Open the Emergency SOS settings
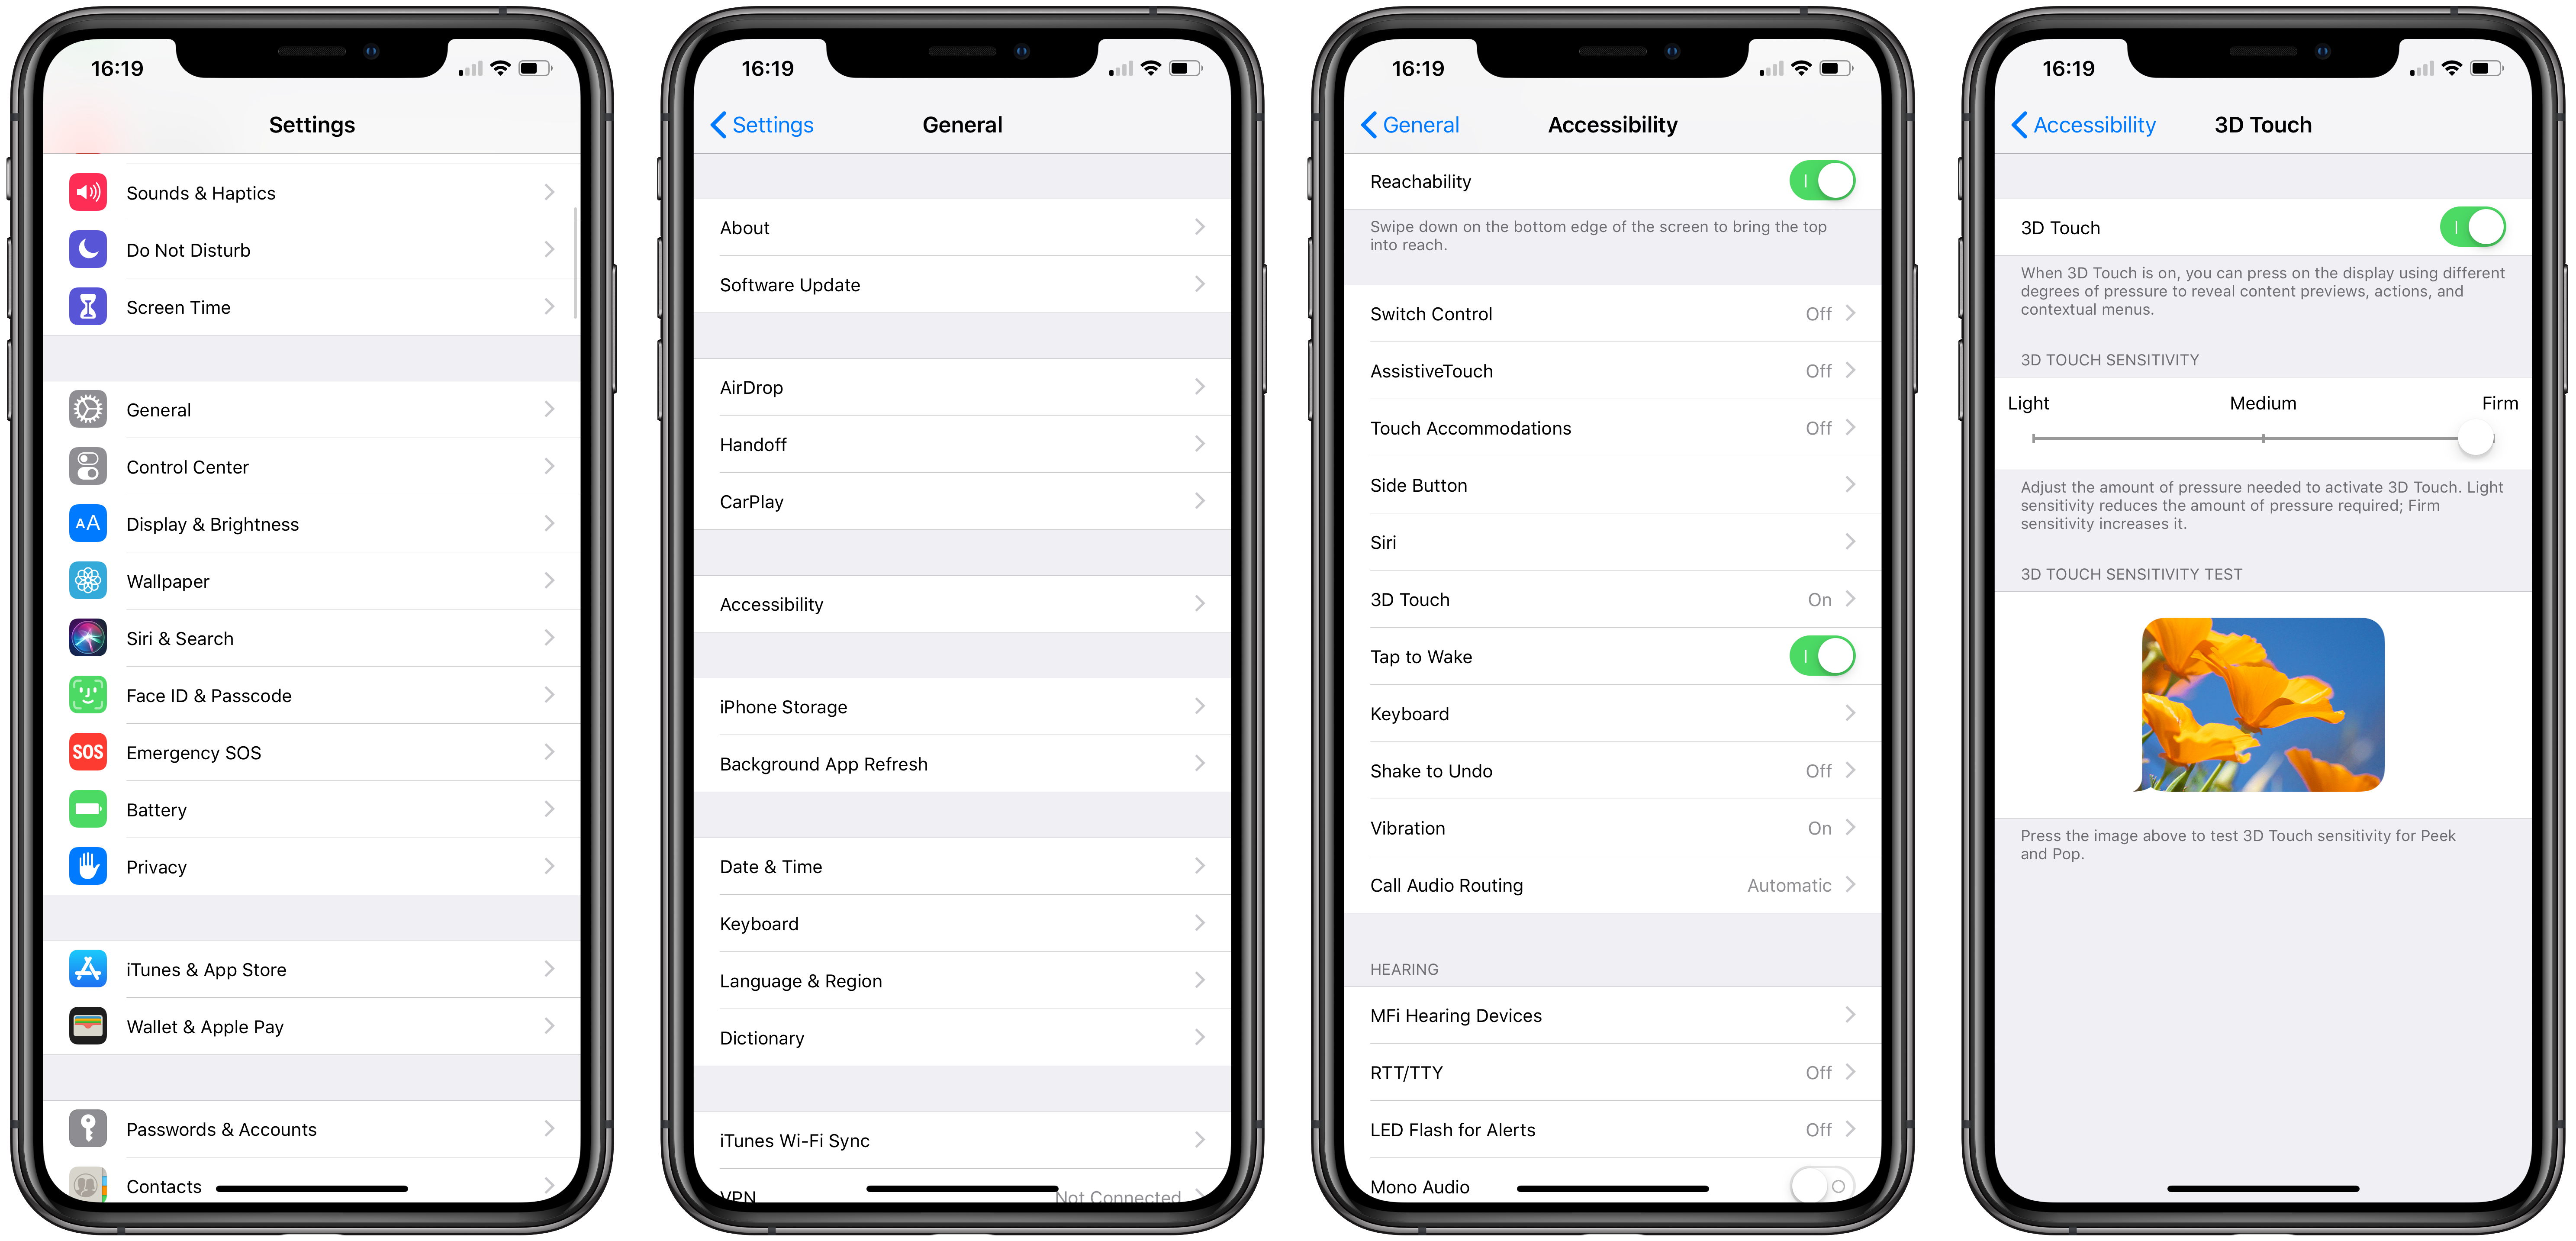This screenshot has height=1241, width=2576. click(312, 753)
